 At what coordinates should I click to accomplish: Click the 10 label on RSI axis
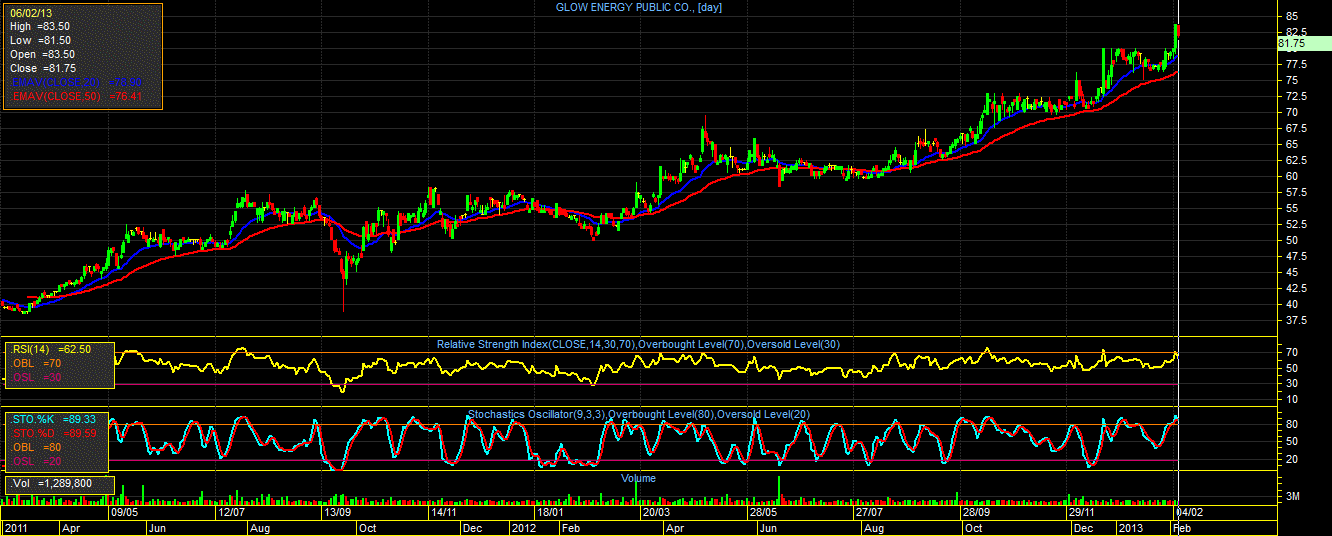(1291, 399)
